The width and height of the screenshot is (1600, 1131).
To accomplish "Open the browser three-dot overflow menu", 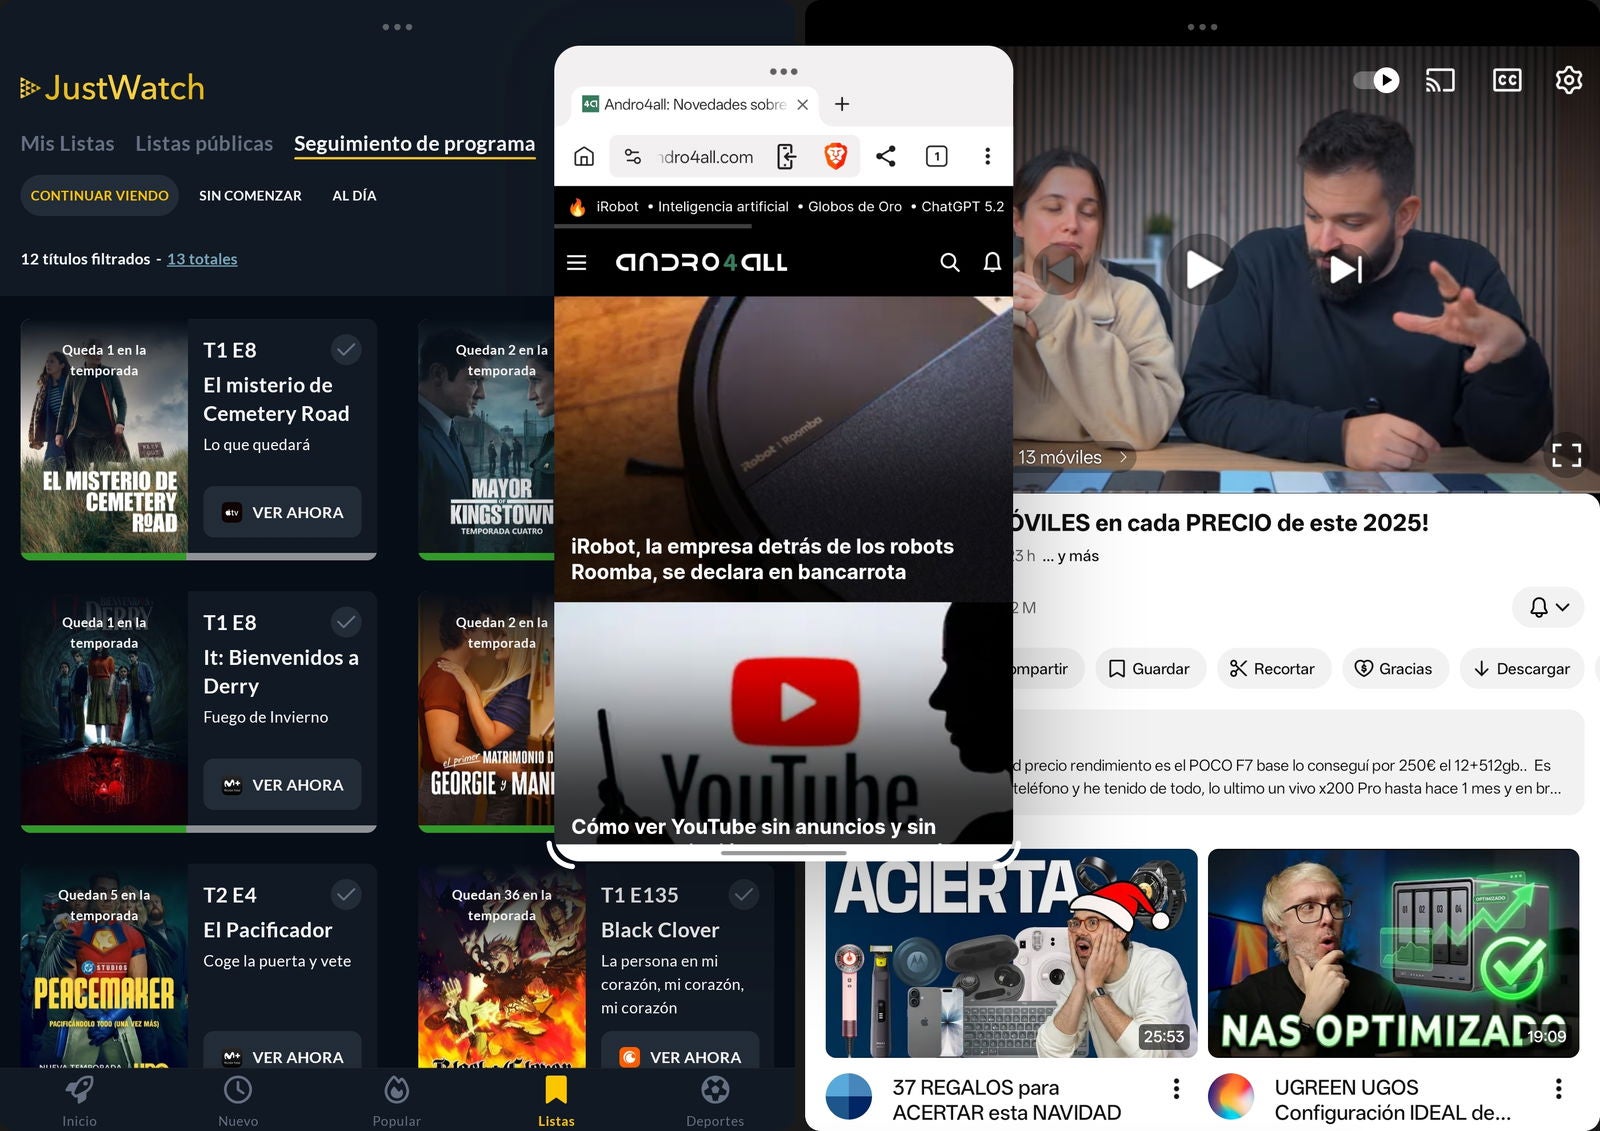I will 987,156.
